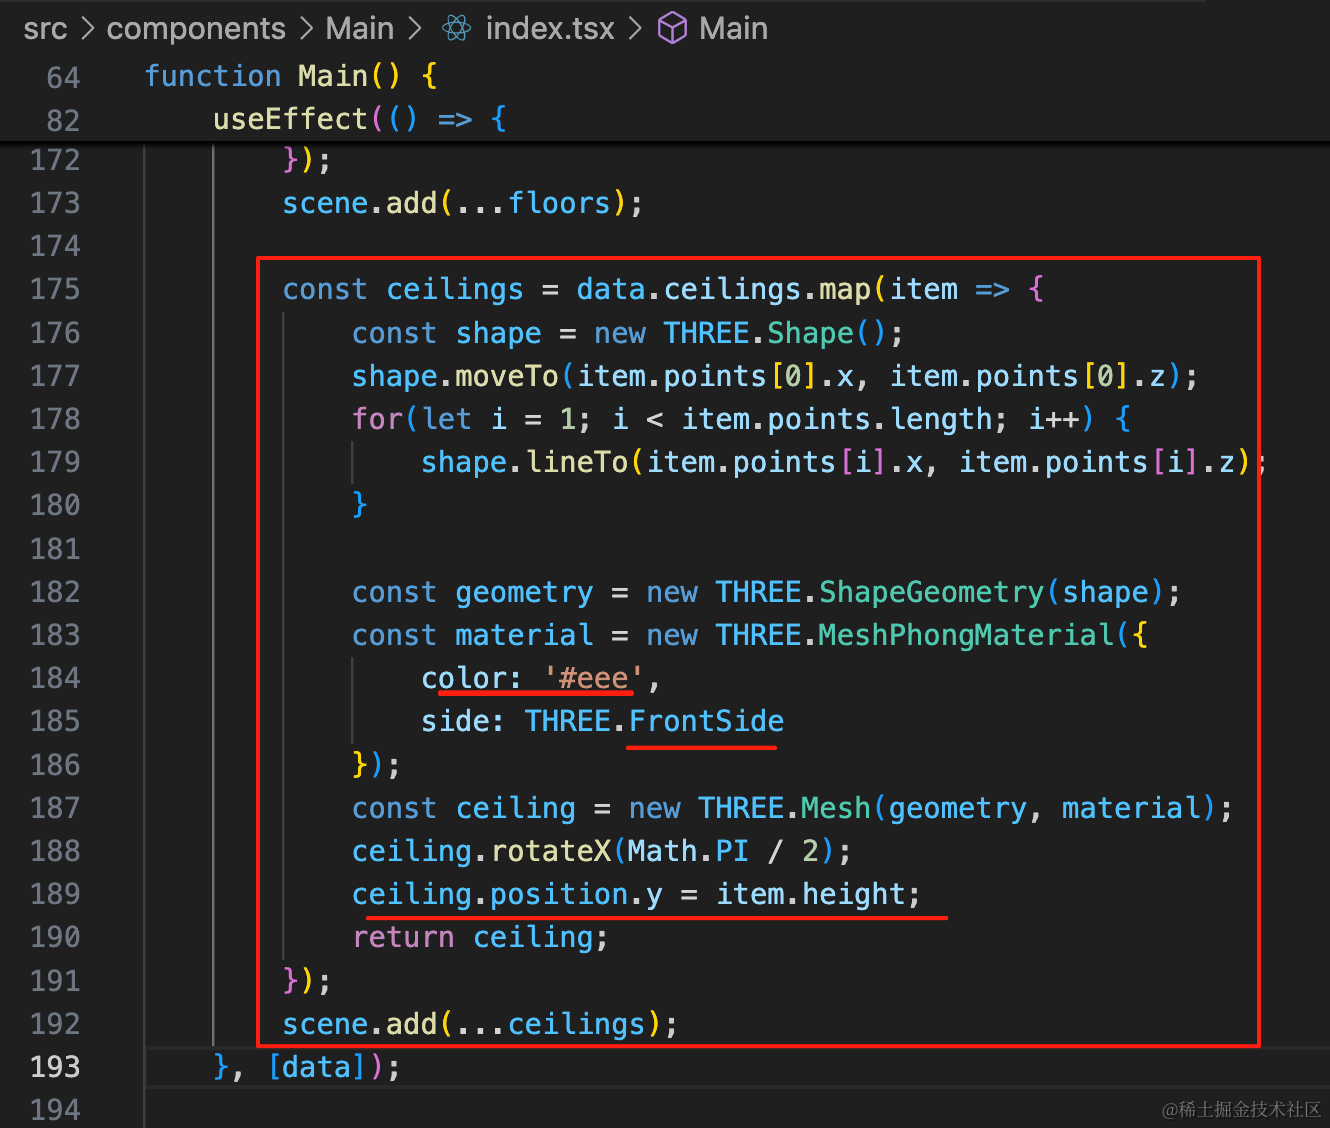Click 'THREE.Mesh' on line 187
This screenshot has height=1128, width=1330.
pos(784,808)
